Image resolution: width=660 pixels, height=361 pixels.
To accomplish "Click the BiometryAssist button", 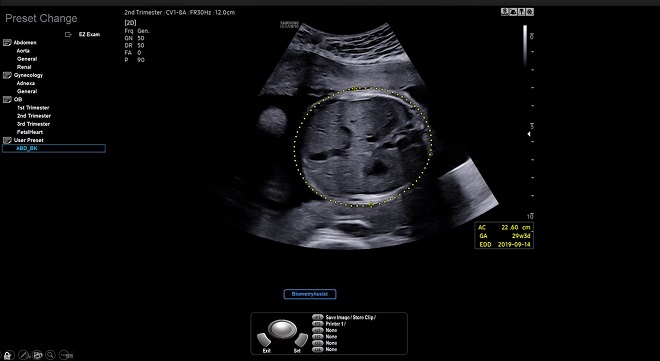I will pos(310,294).
